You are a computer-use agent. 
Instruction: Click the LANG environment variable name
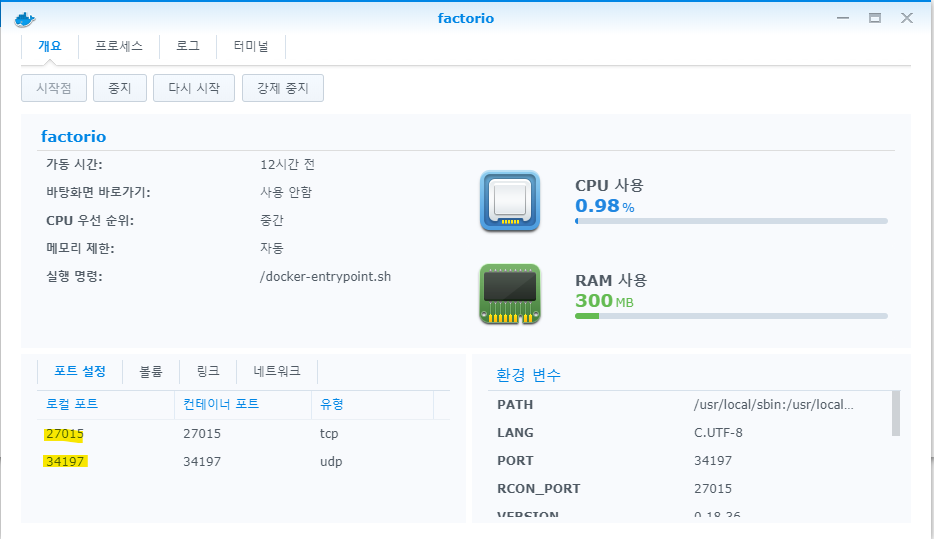click(x=515, y=432)
